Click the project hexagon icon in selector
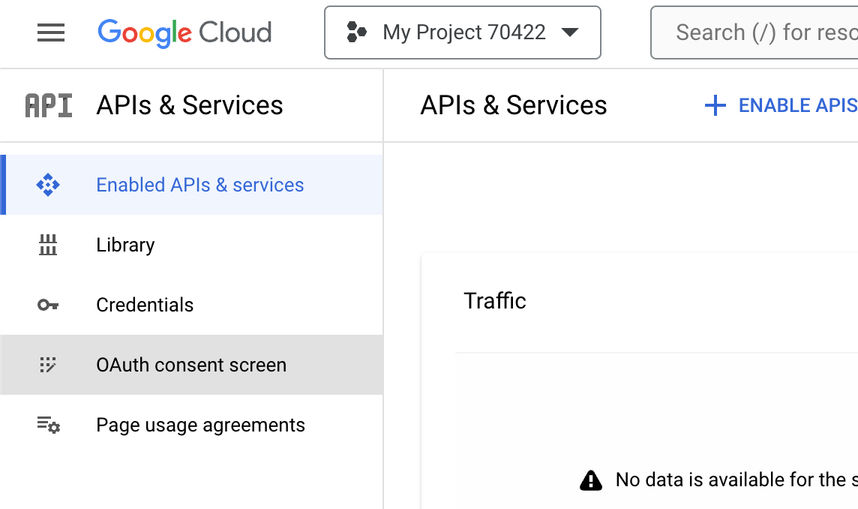Screen dimensions: 858x509 tap(357, 32)
